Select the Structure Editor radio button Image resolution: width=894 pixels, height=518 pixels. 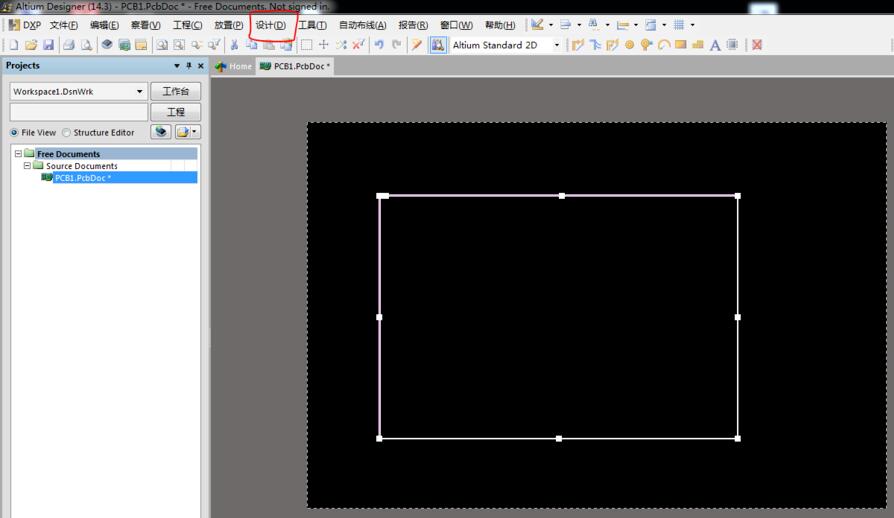point(67,132)
